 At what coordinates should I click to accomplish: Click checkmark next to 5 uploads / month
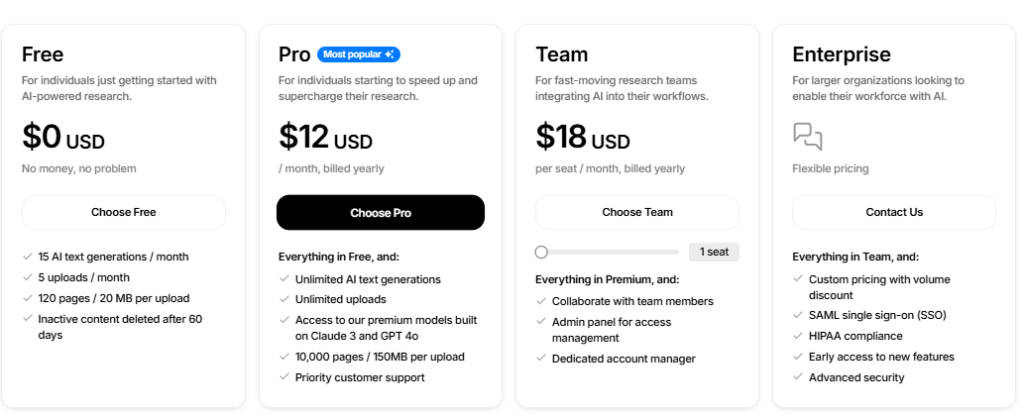[x=27, y=277]
